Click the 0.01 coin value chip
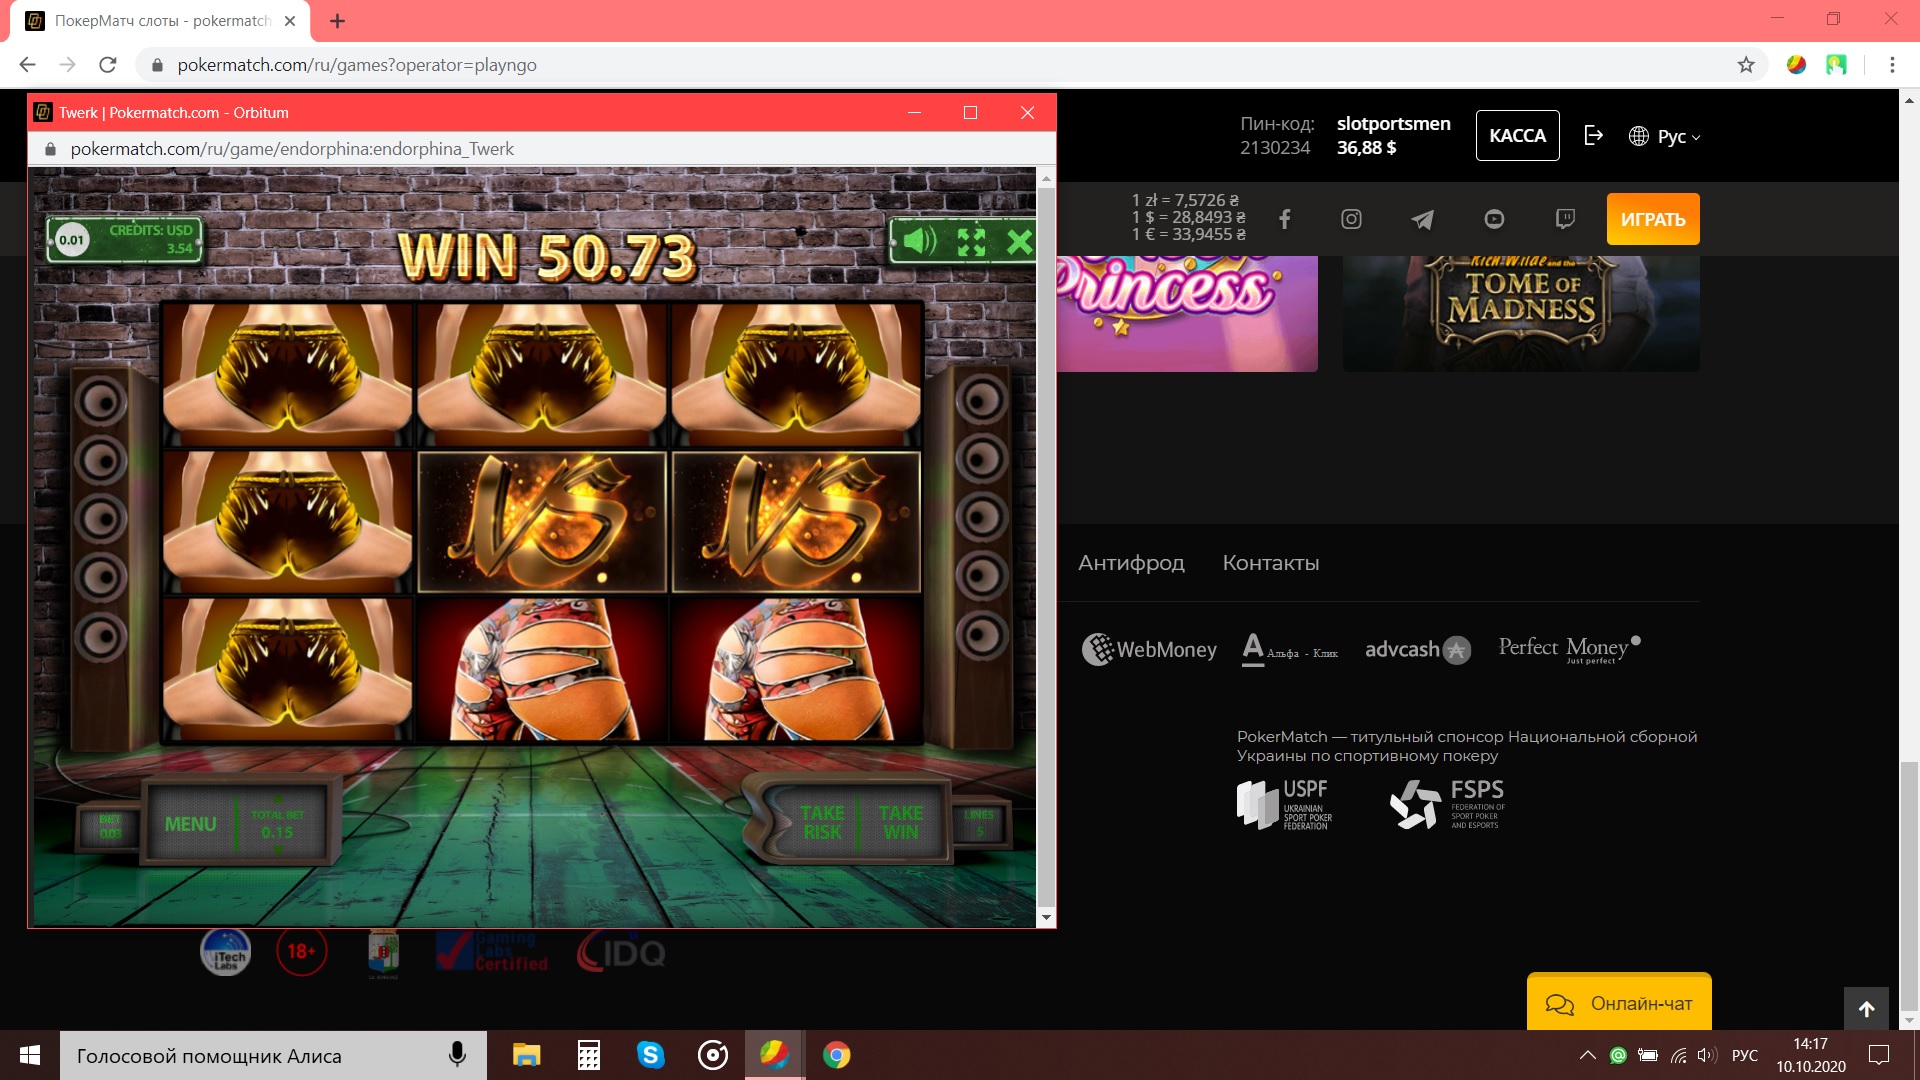 pos(72,240)
